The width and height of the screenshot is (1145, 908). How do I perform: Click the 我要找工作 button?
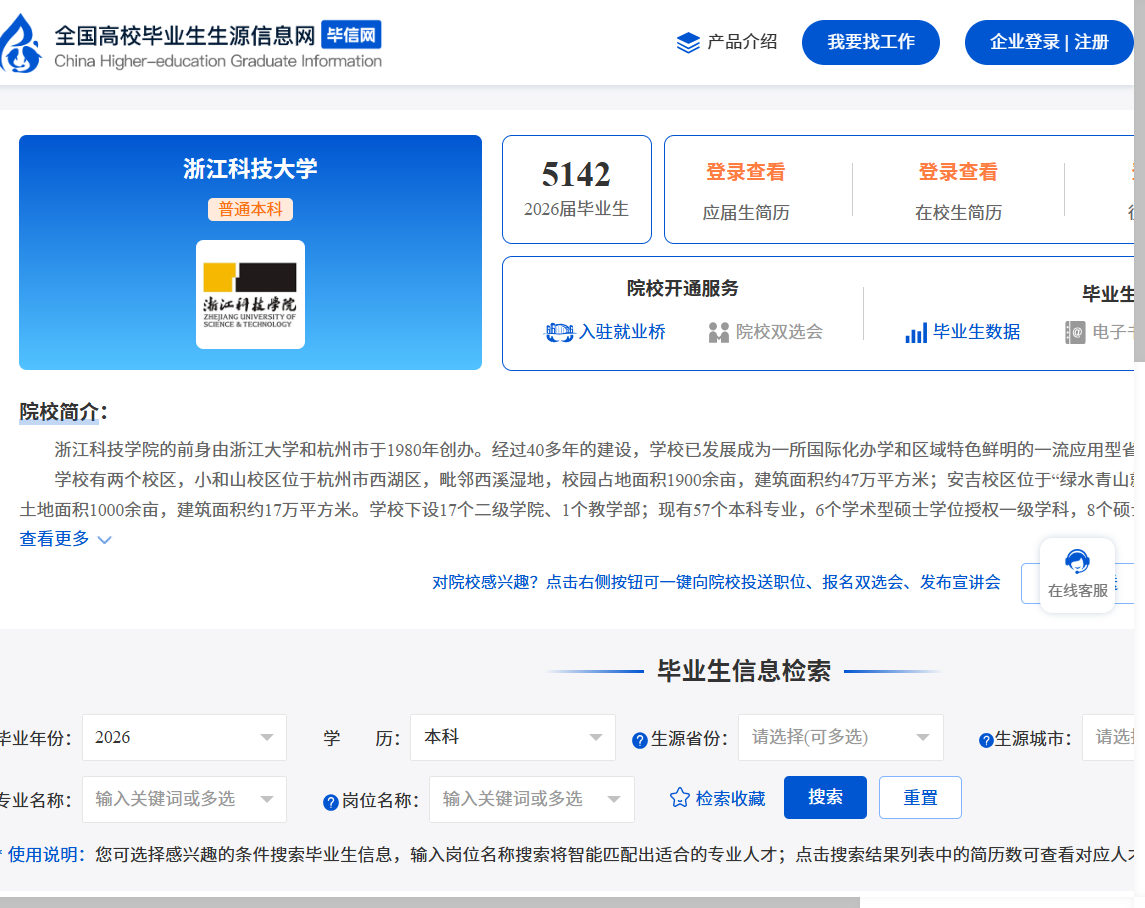pos(870,42)
